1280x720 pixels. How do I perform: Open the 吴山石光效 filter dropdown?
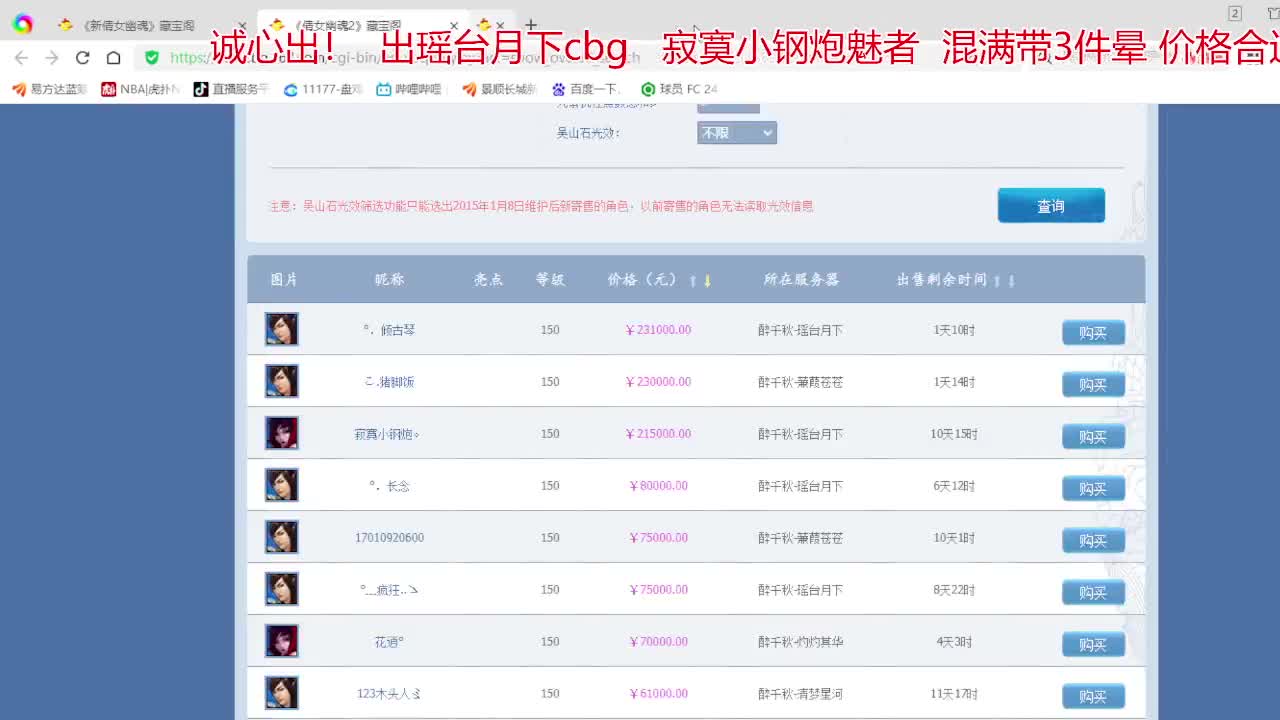[737, 132]
